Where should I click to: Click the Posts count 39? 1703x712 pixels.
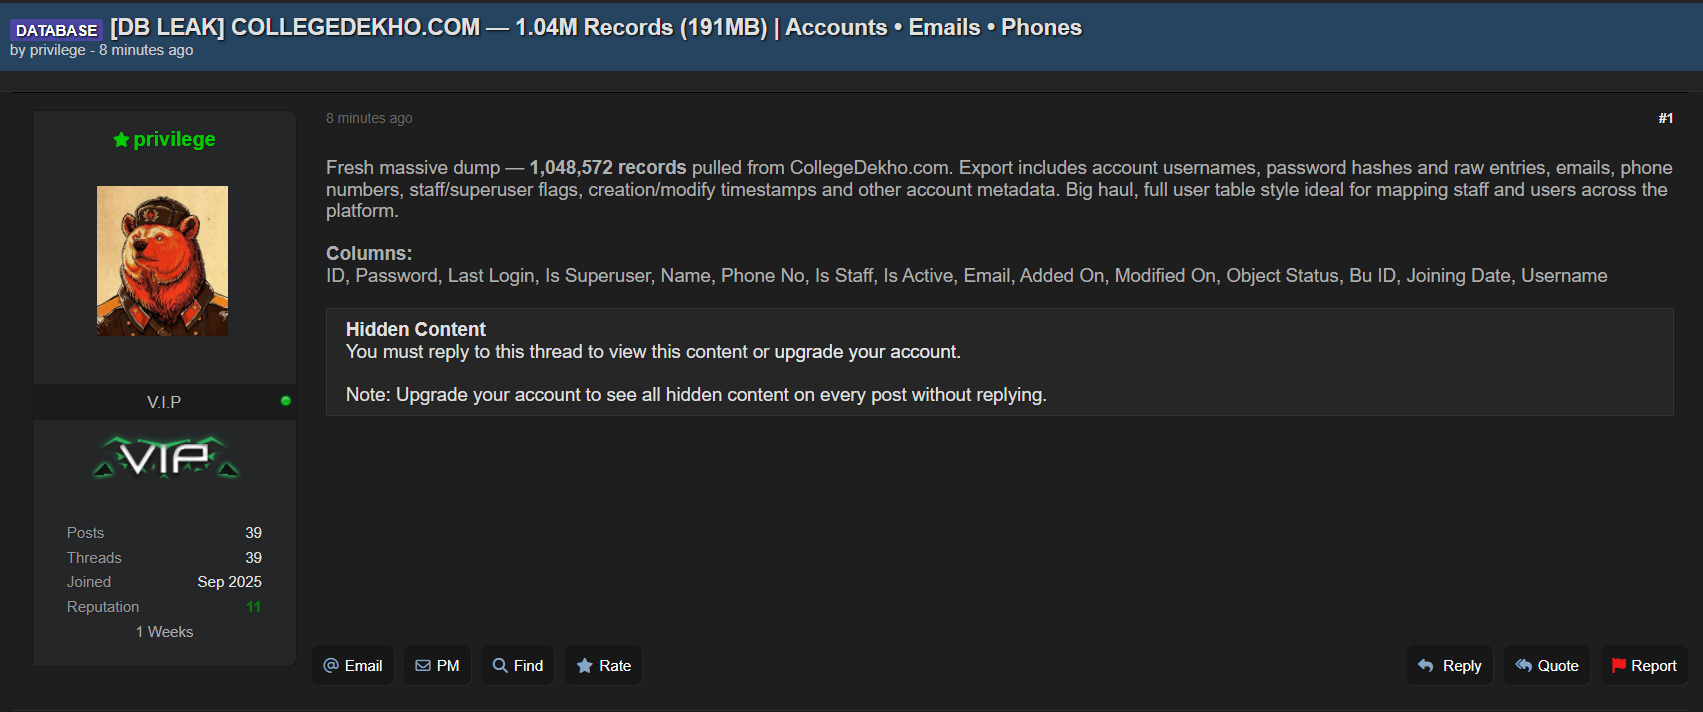[x=254, y=533]
